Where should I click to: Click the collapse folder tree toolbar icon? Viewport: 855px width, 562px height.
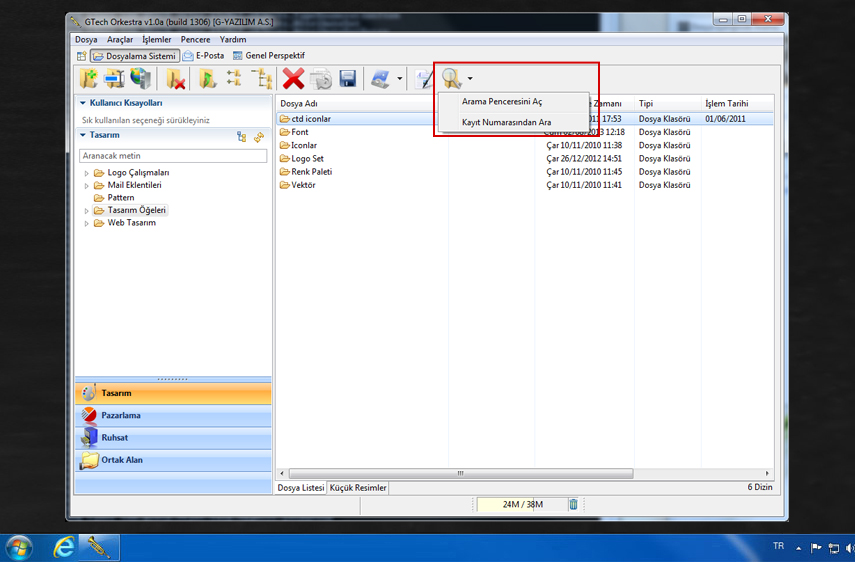point(234,78)
